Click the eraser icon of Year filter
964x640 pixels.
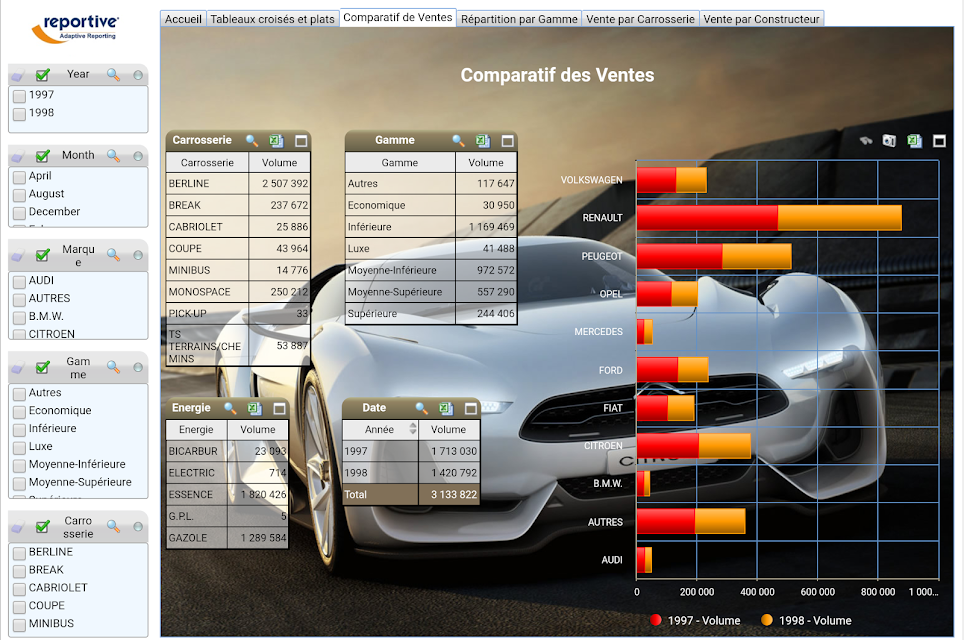(17, 76)
